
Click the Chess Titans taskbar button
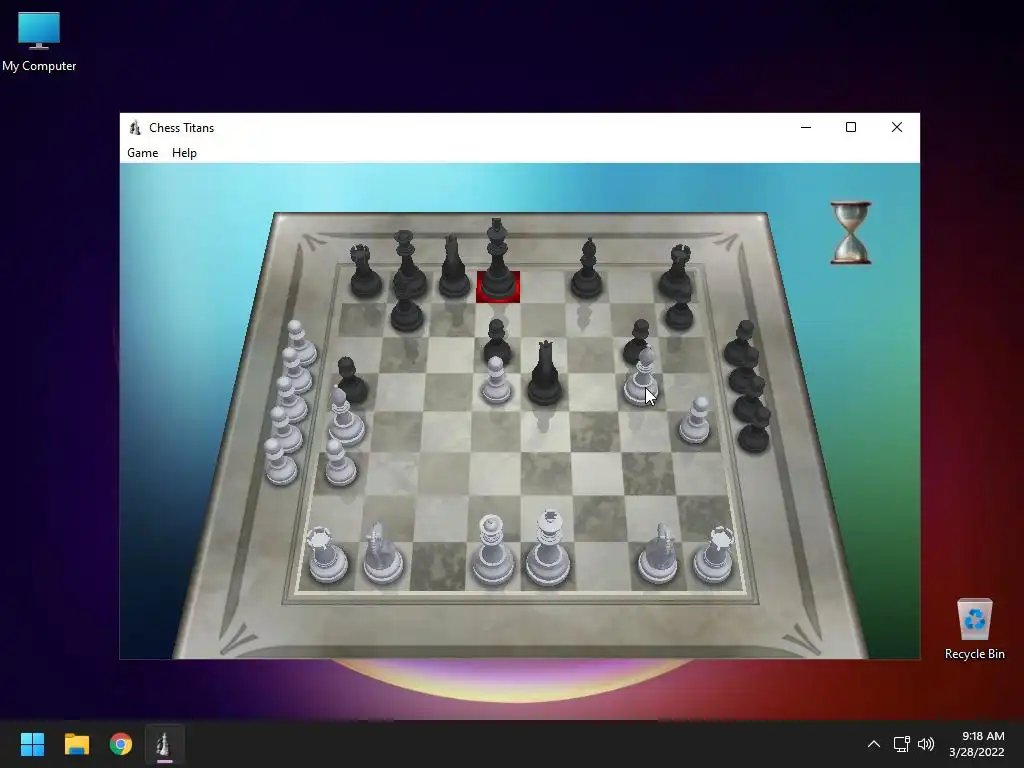[x=165, y=744]
